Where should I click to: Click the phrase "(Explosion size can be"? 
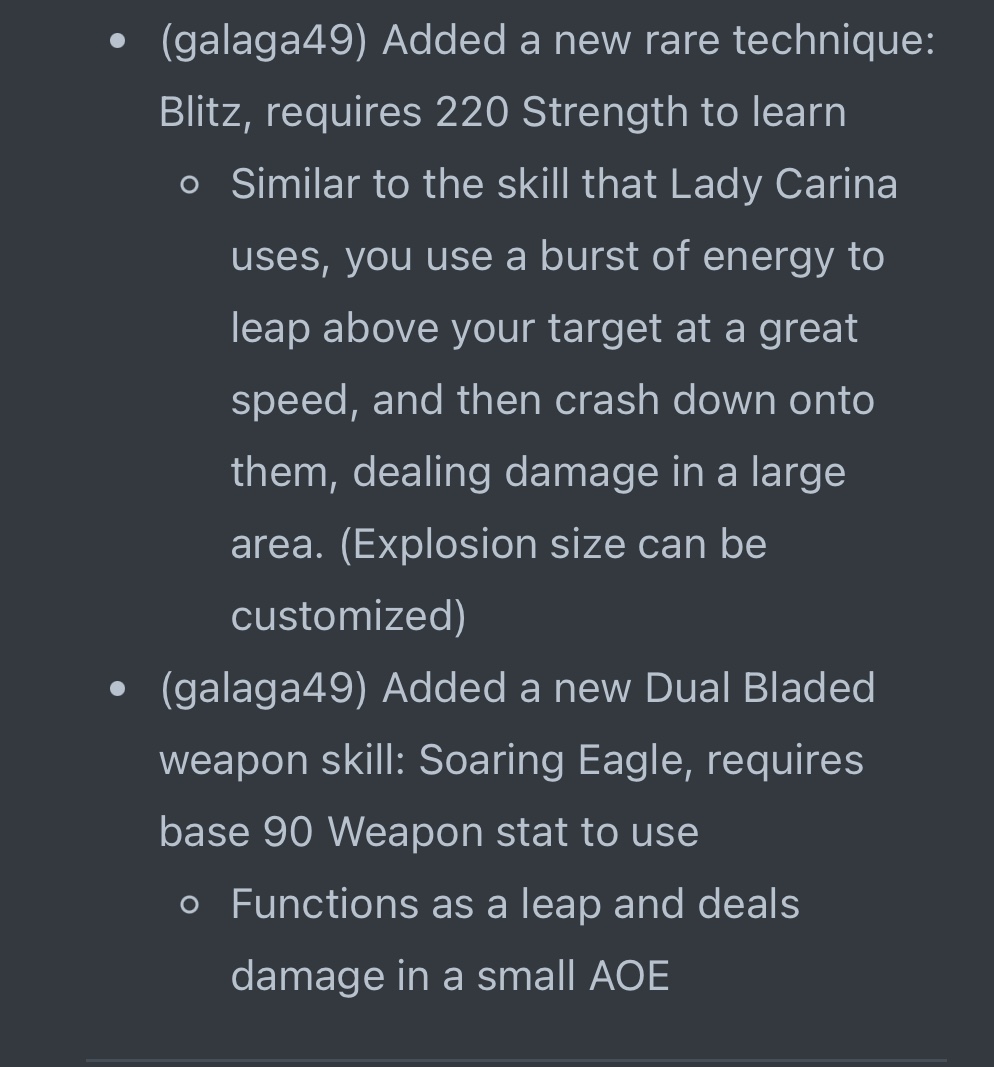[x=553, y=544]
